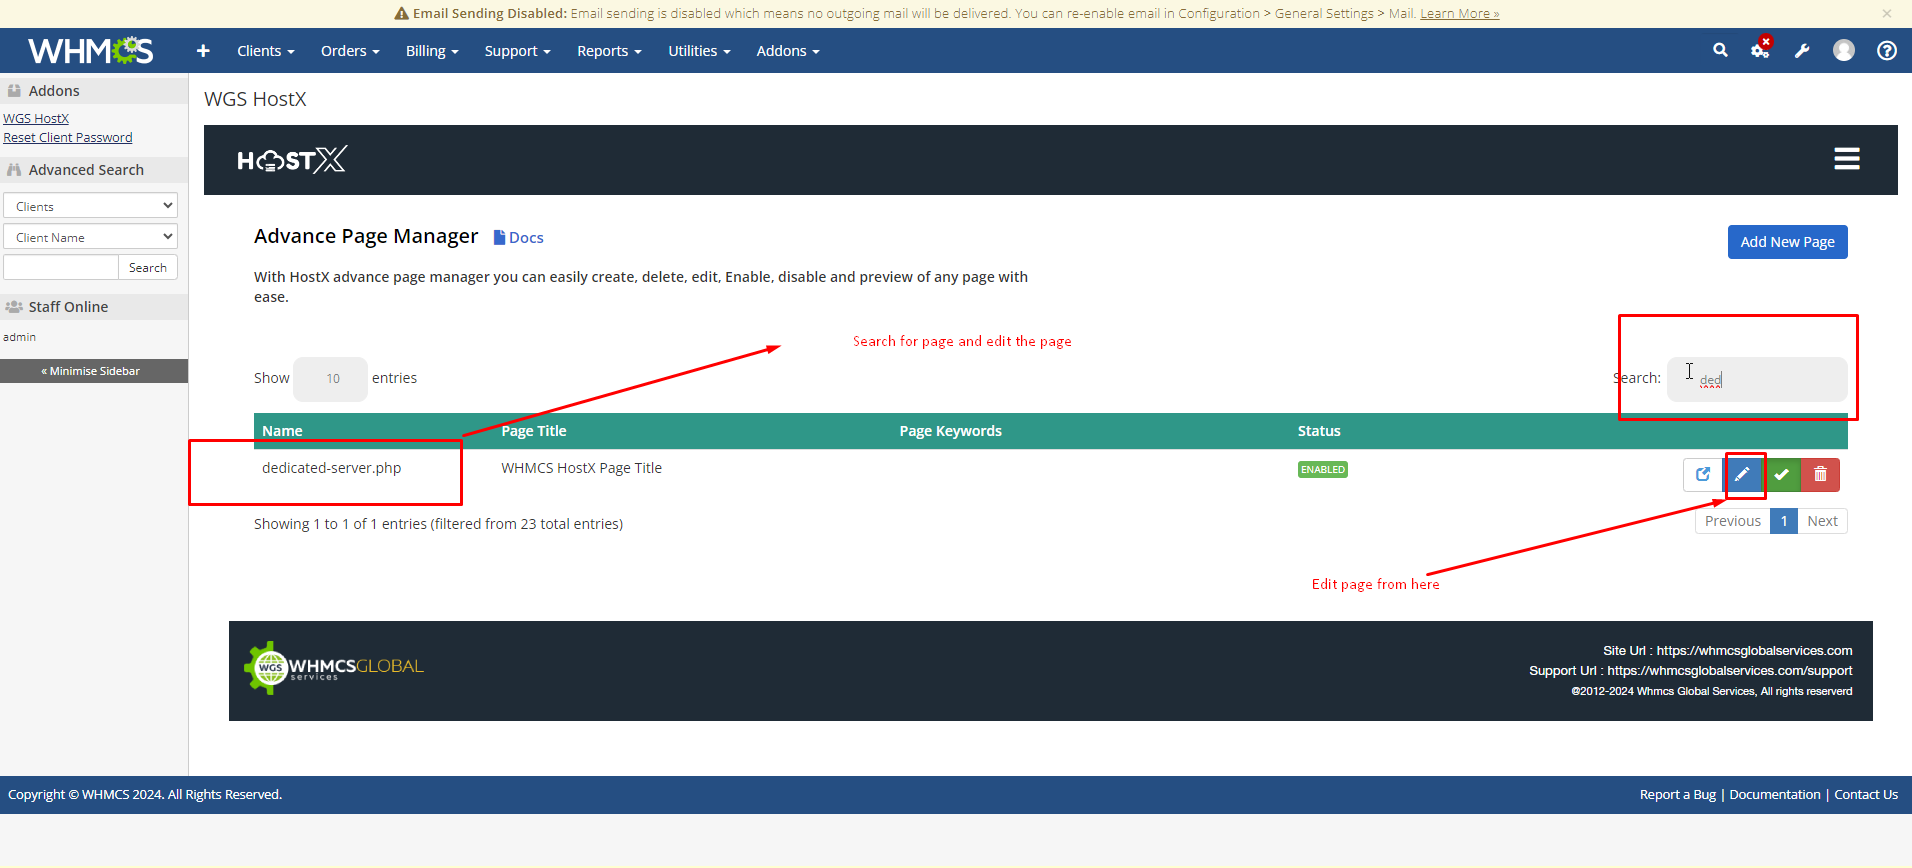Image resolution: width=1912 pixels, height=868 pixels.
Task: Open the user account avatar icon
Action: pos(1843,51)
